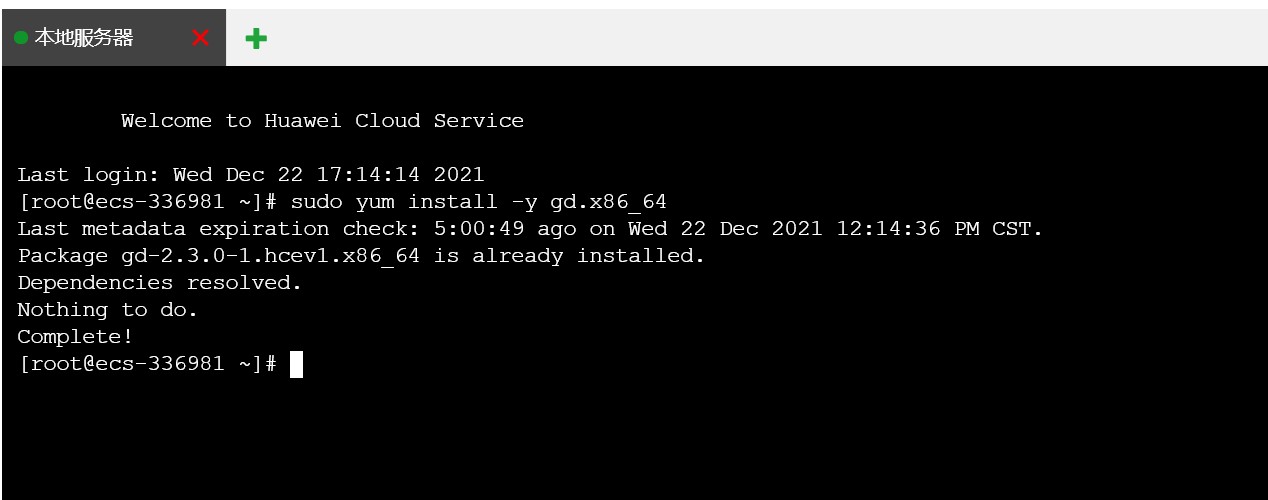The image size is (1268, 500).
Task: Click the green connection status dot
Action: tap(21, 38)
